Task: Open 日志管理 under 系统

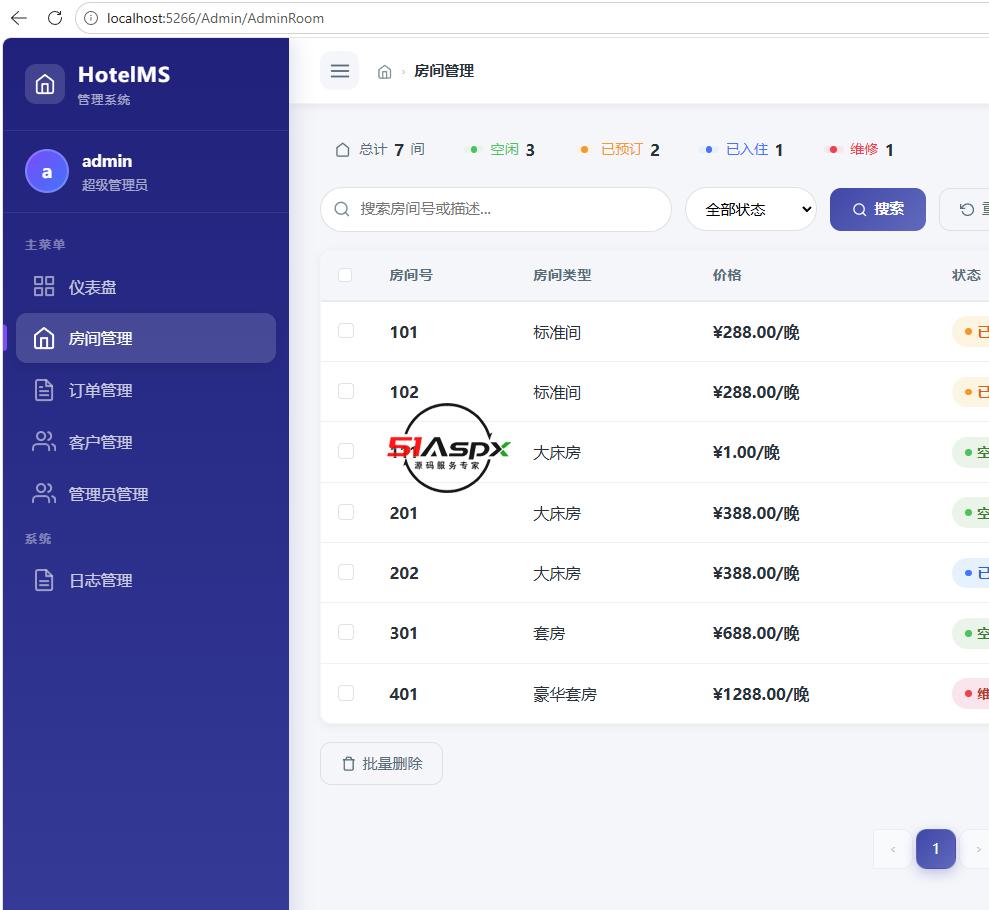Action: (x=146, y=580)
